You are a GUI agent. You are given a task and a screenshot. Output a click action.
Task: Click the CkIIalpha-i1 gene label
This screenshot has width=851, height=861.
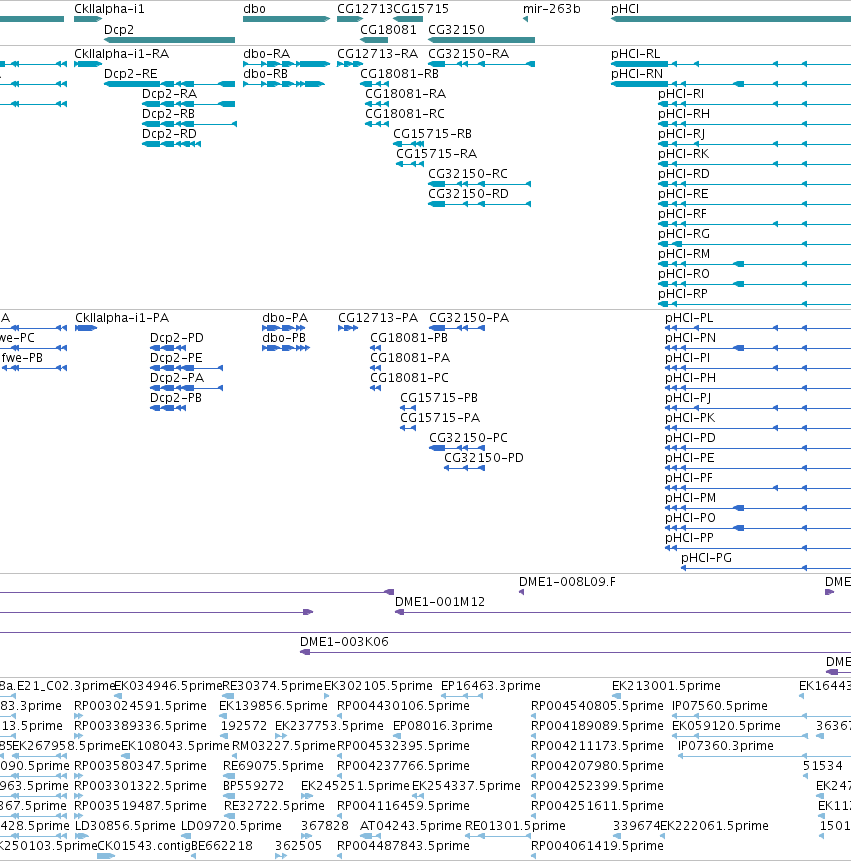coord(109,9)
